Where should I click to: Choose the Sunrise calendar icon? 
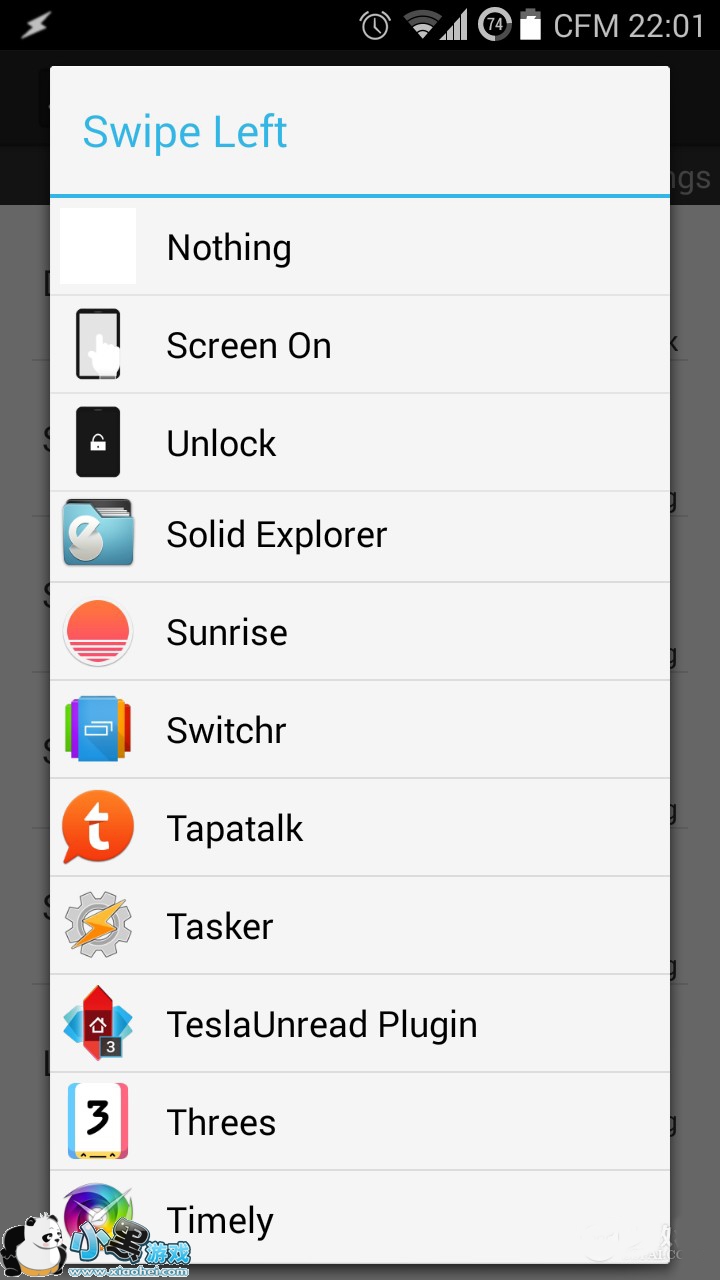click(x=98, y=632)
